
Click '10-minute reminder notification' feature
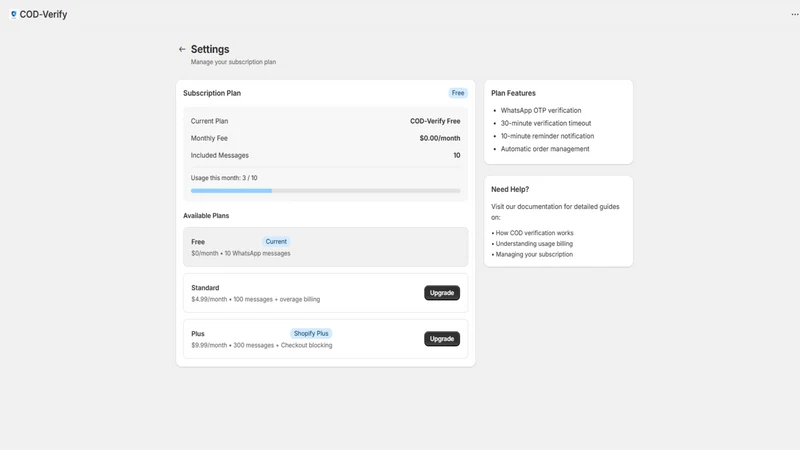pyautogui.click(x=547, y=136)
